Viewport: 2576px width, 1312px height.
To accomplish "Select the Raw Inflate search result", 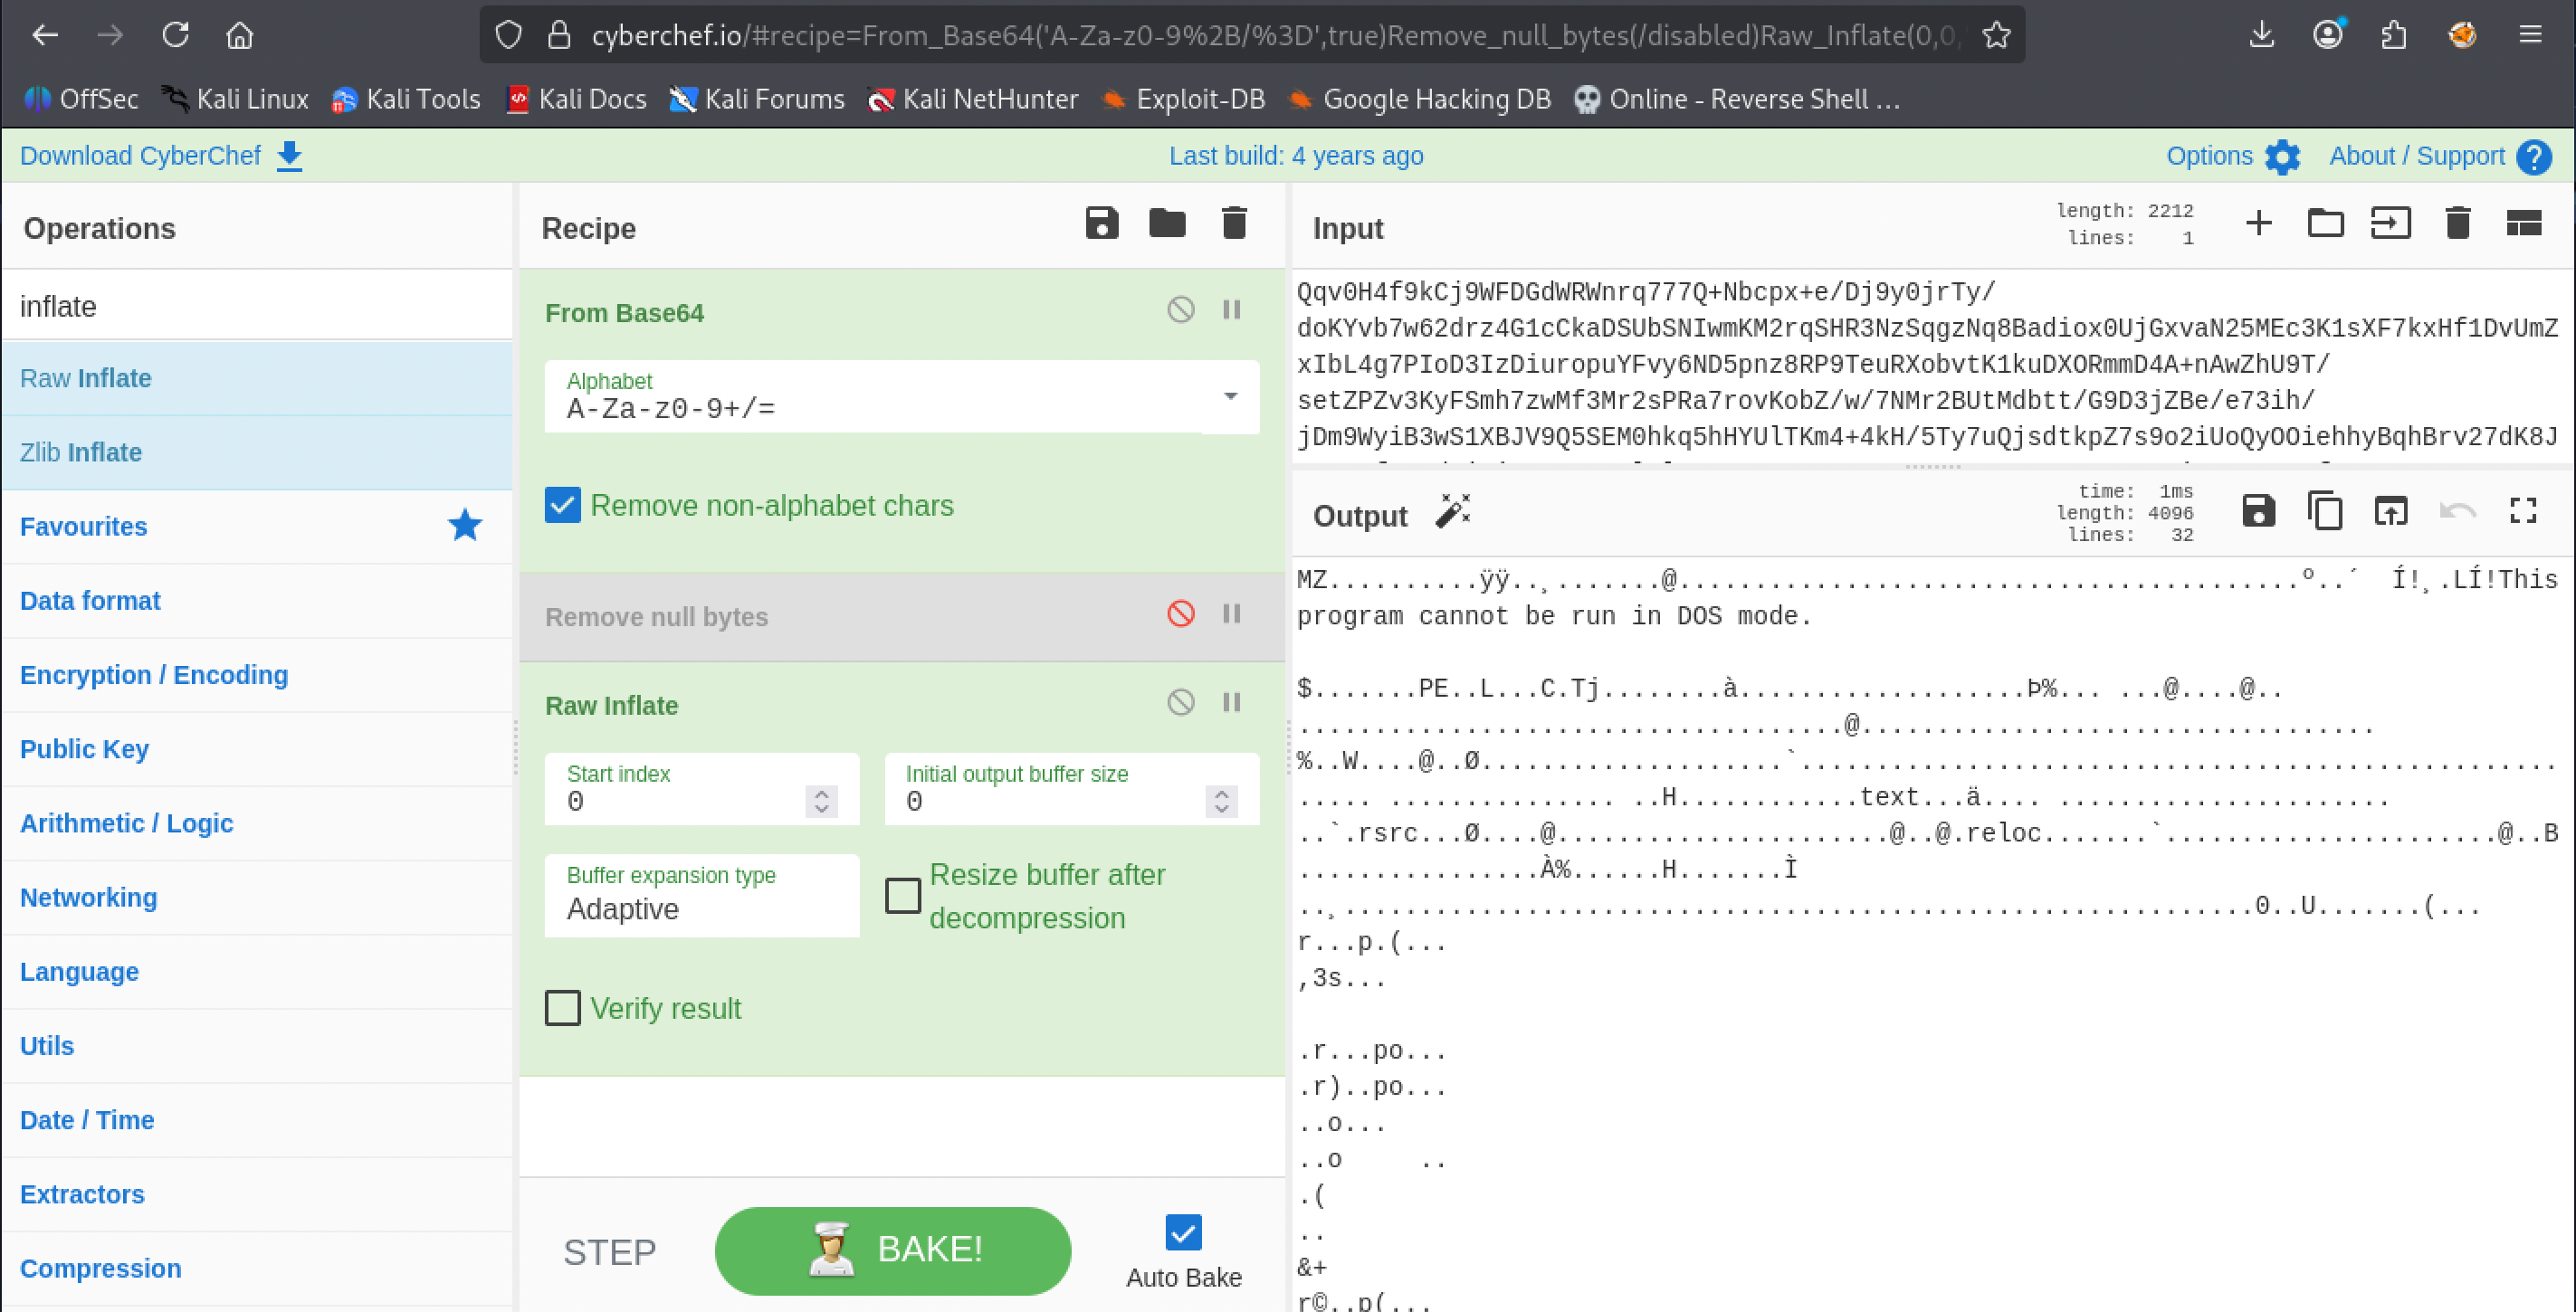I will (258, 378).
